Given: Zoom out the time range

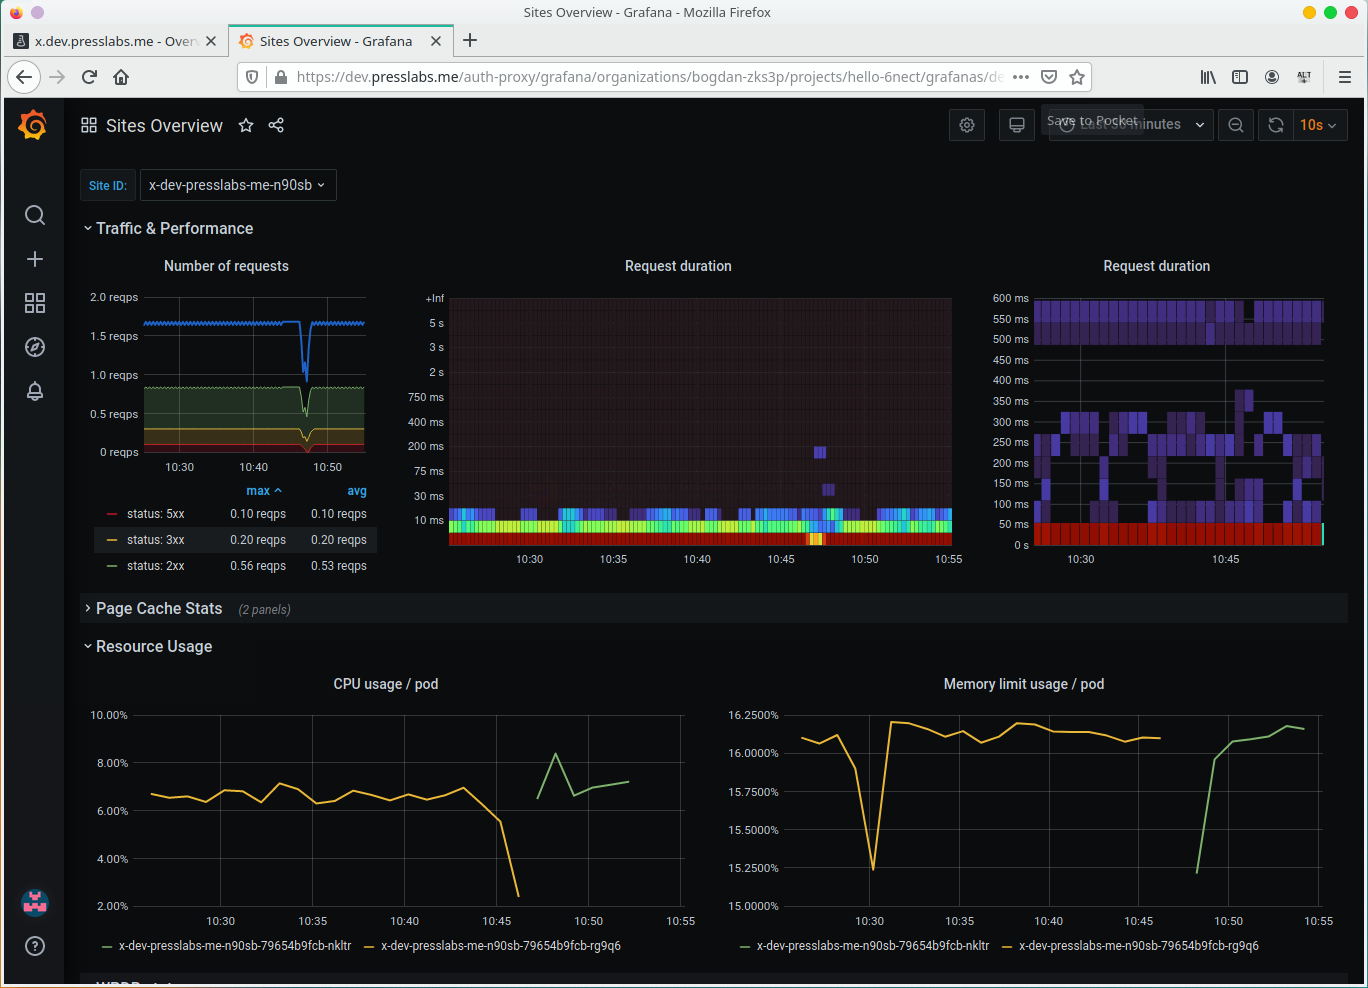Looking at the screenshot, I should pos(1236,125).
